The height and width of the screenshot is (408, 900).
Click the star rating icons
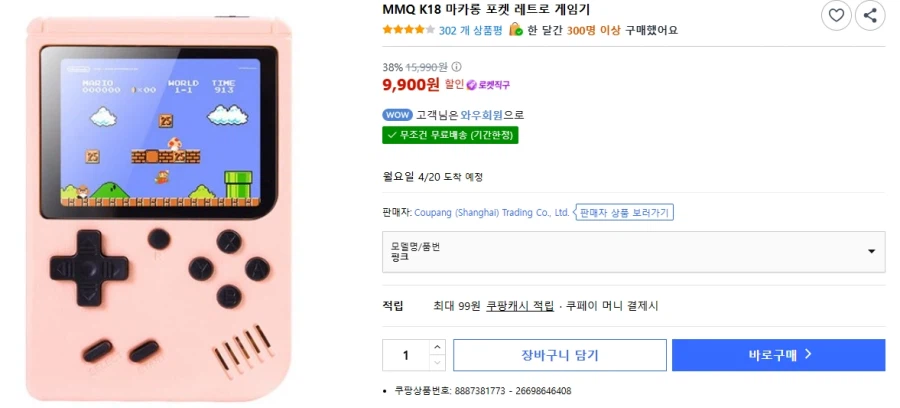408,30
